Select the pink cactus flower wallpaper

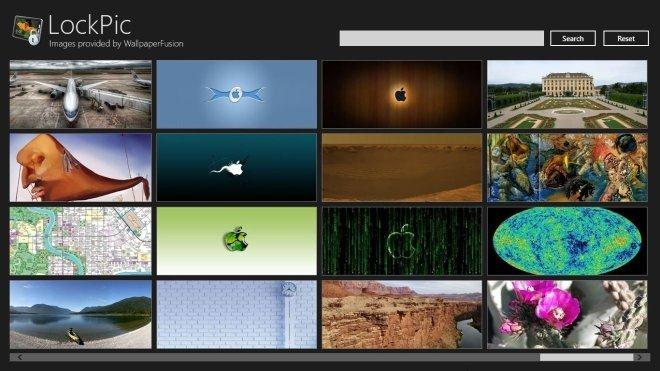click(x=567, y=315)
